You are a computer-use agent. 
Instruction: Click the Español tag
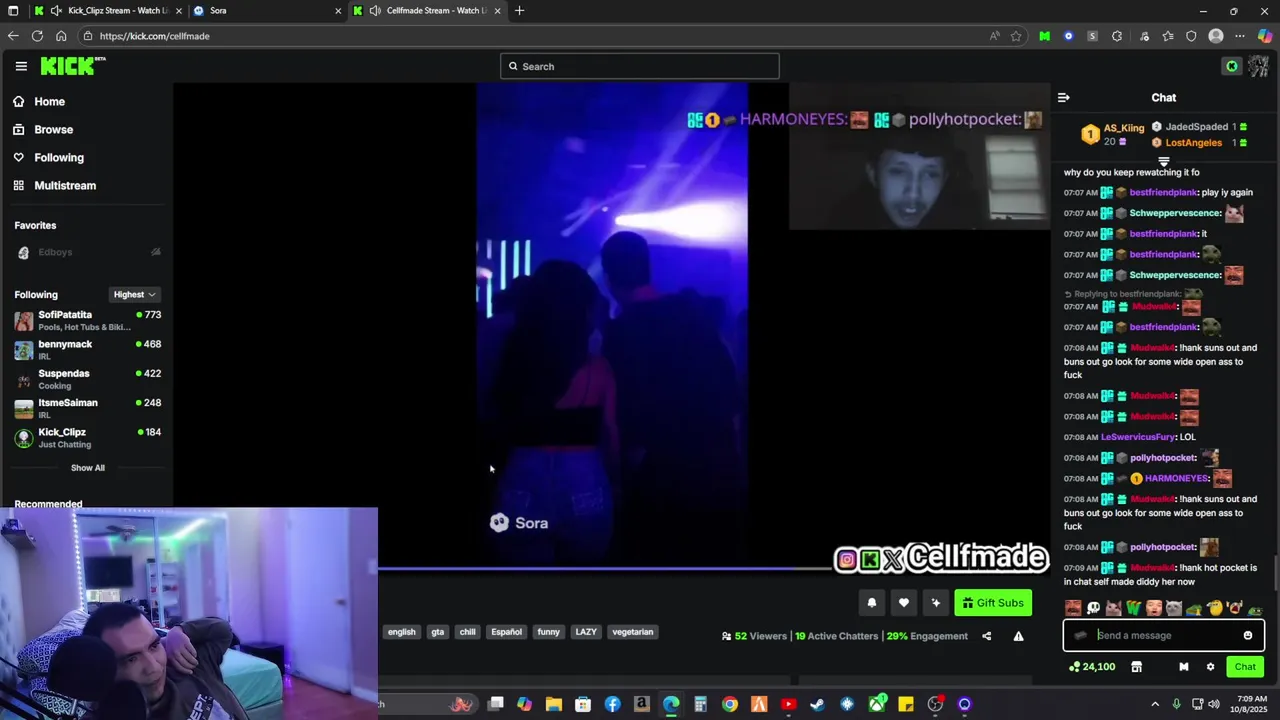point(506,632)
